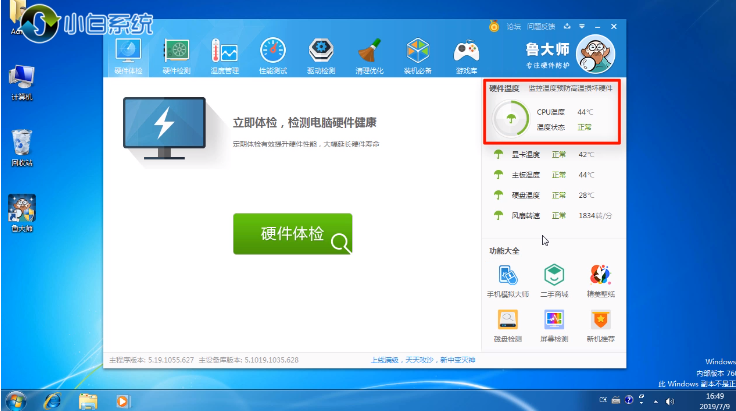Open the 新机推荐 new PC recommendation tool

600,324
